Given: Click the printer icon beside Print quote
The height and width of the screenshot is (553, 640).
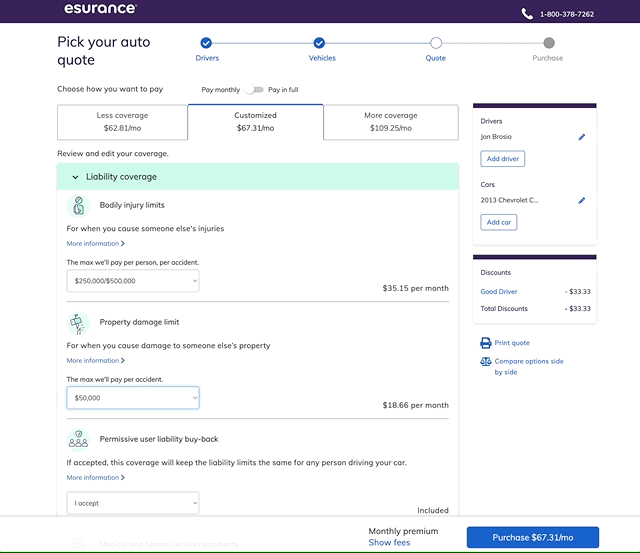Looking at the screenshot, I should [486, 343].
